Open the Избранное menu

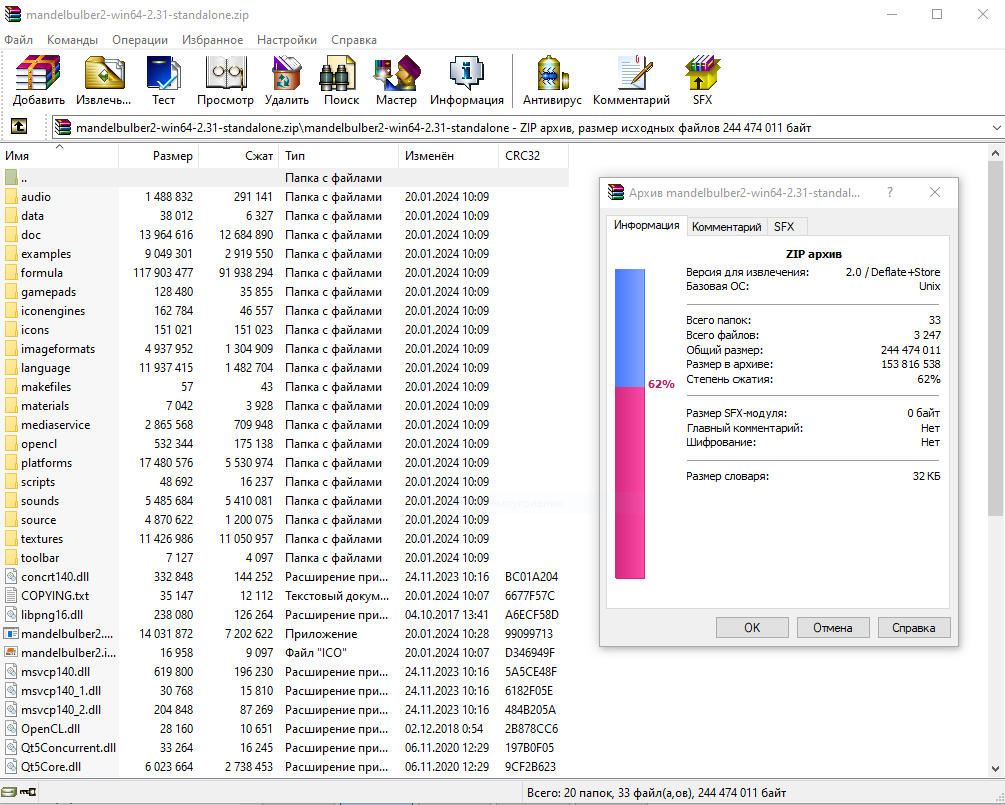coord(212,40)
